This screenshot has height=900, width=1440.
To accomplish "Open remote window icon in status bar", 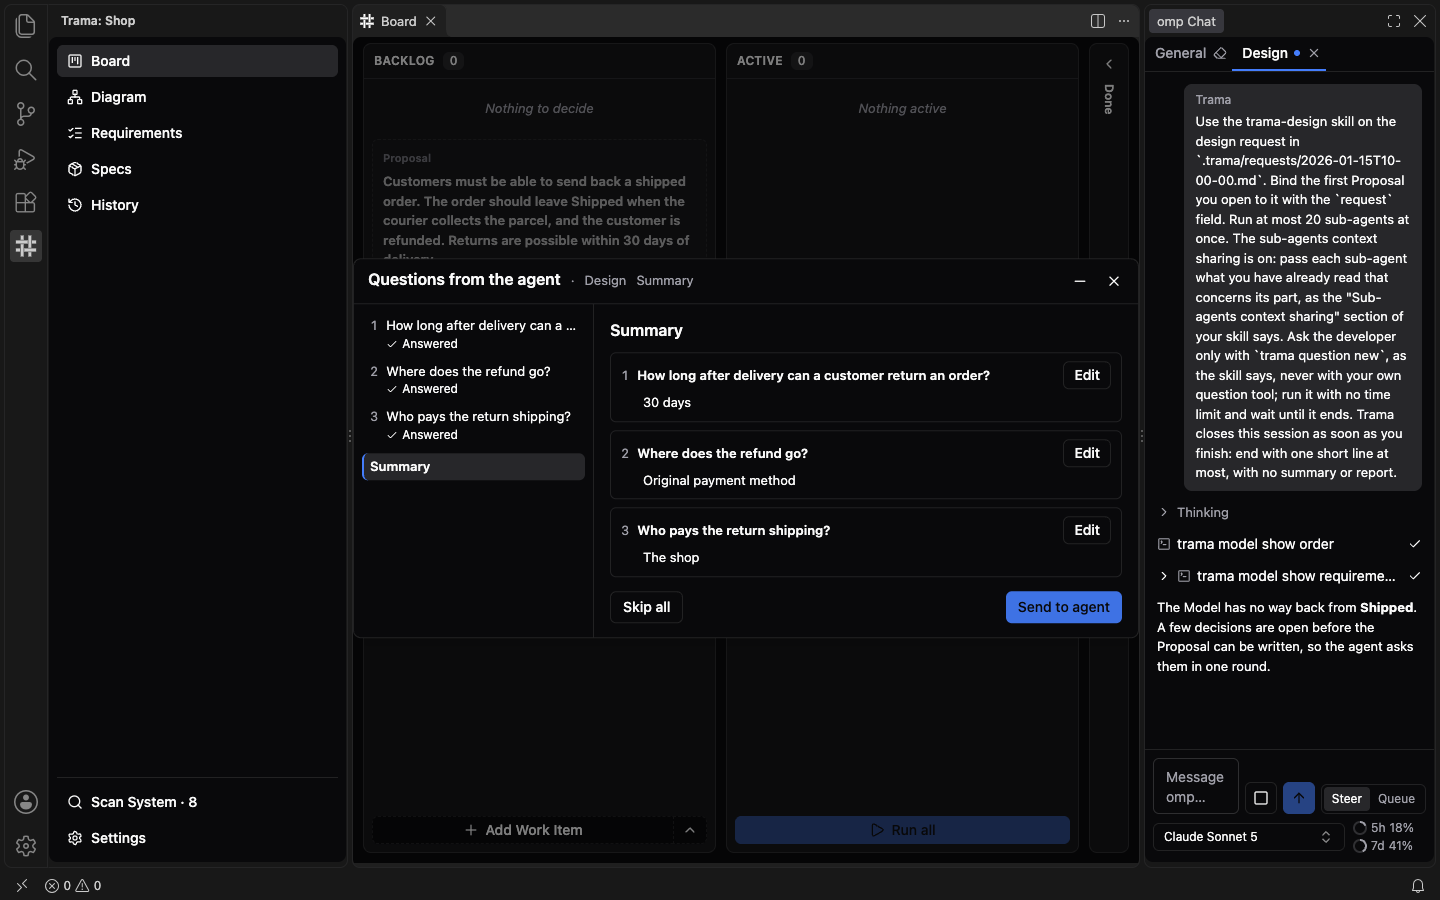I will (x=22, y=885).
